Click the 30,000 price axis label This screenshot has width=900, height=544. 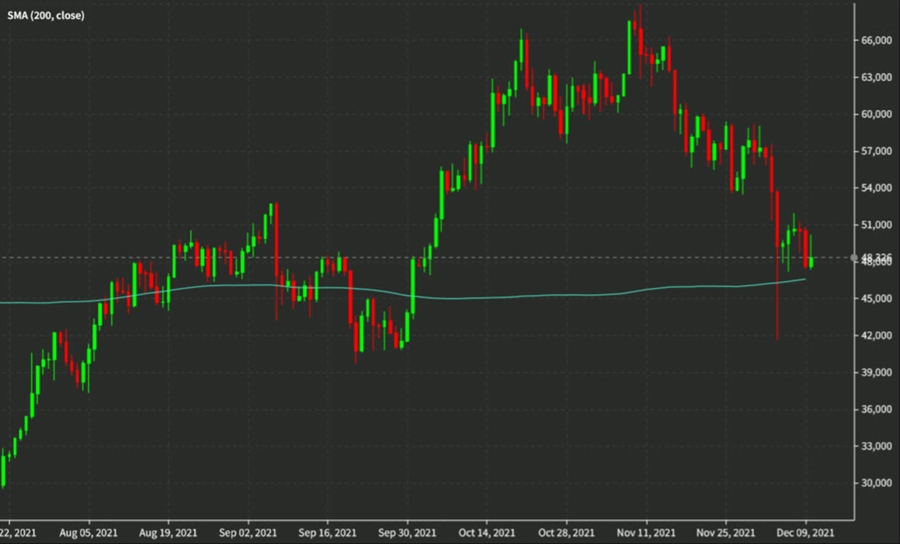875,483
